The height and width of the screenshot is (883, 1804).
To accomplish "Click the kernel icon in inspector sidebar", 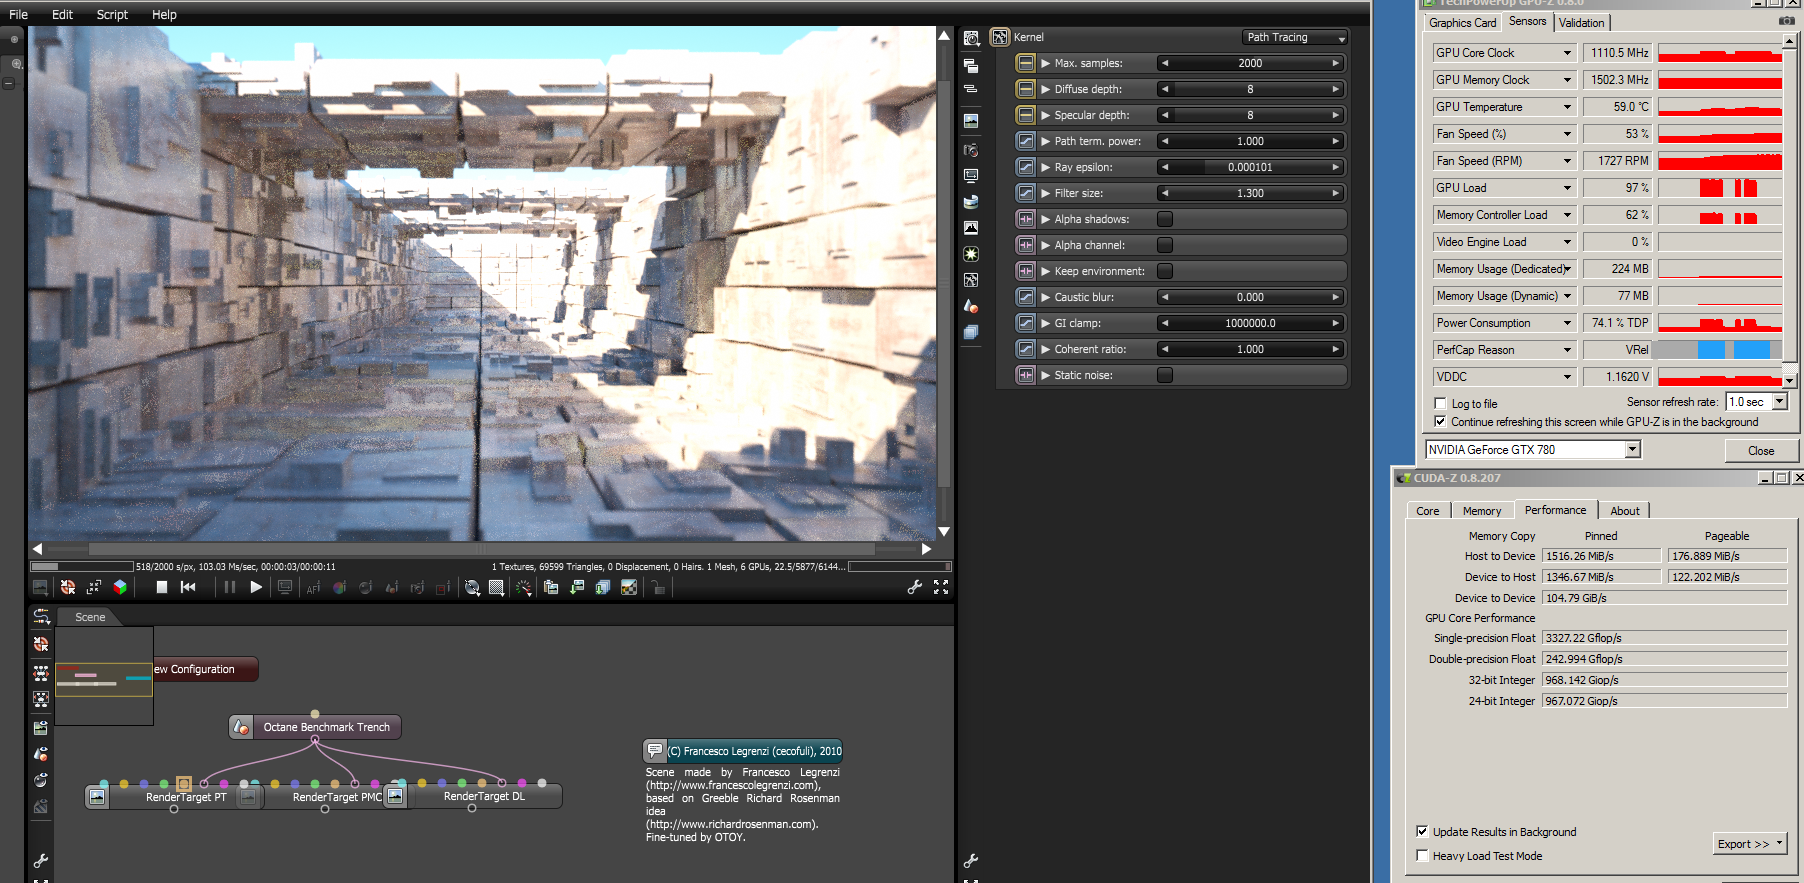I will tap(971, 280).
